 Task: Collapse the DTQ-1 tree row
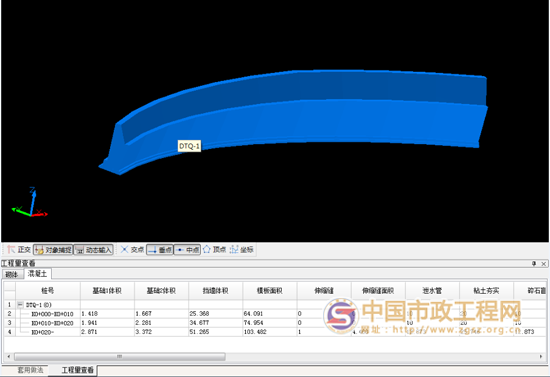20,305
